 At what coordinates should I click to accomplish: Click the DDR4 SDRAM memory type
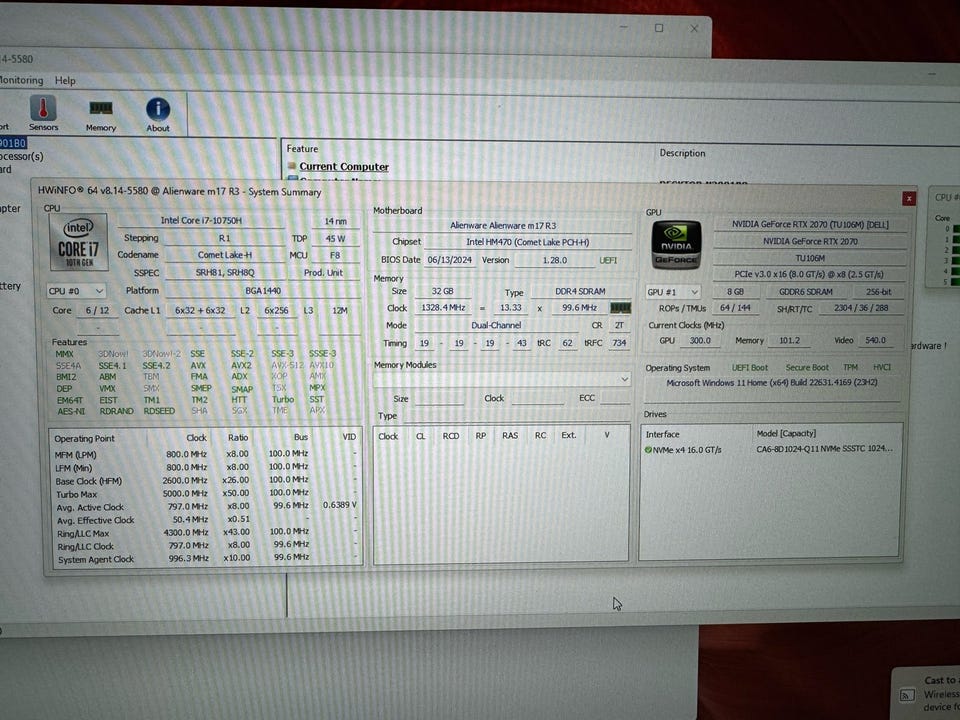click(x=580, y=291)
